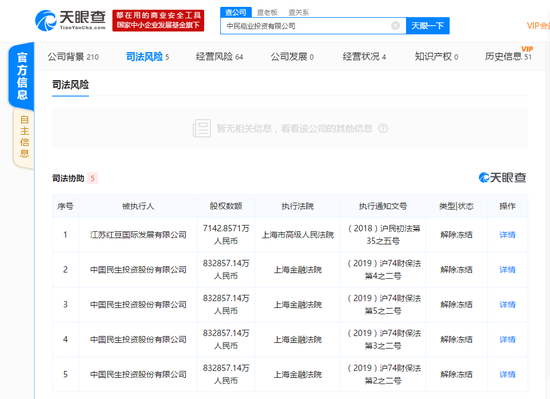Open the 公司发展 0 tab
Screen dimensions: 550x399
click(292, 56)
